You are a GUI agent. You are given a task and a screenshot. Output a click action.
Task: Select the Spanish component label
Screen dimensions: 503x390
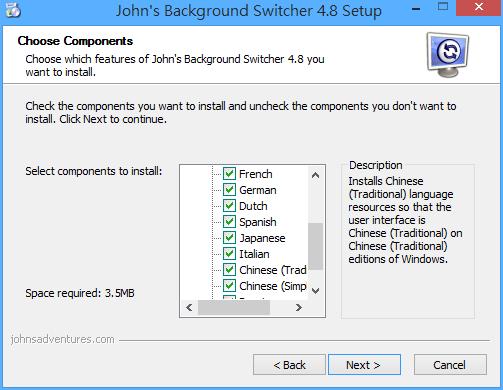click(x=258, y=222)
